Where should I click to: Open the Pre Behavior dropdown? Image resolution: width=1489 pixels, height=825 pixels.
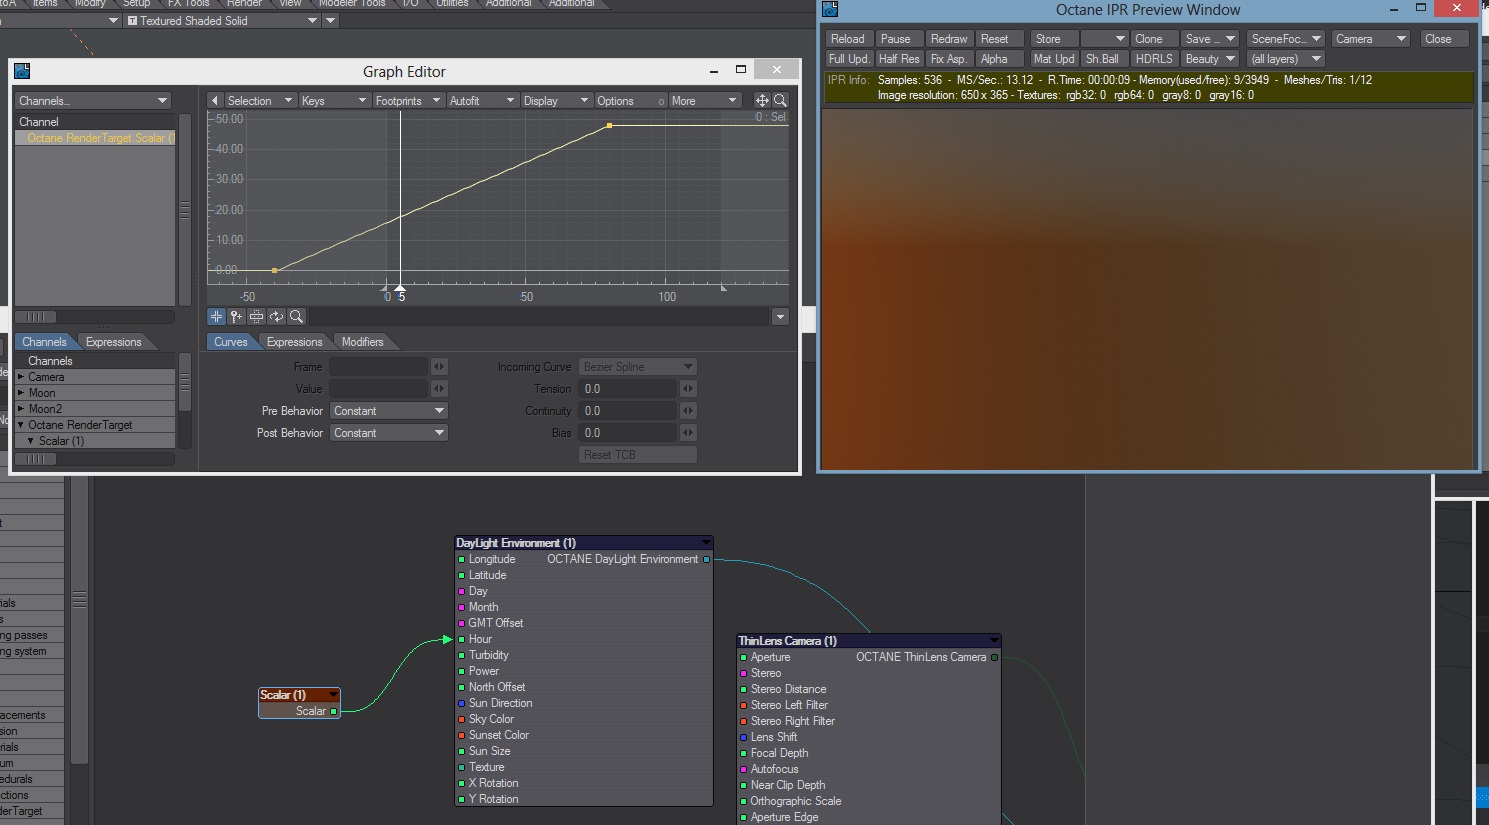click(x=388, y=411)
